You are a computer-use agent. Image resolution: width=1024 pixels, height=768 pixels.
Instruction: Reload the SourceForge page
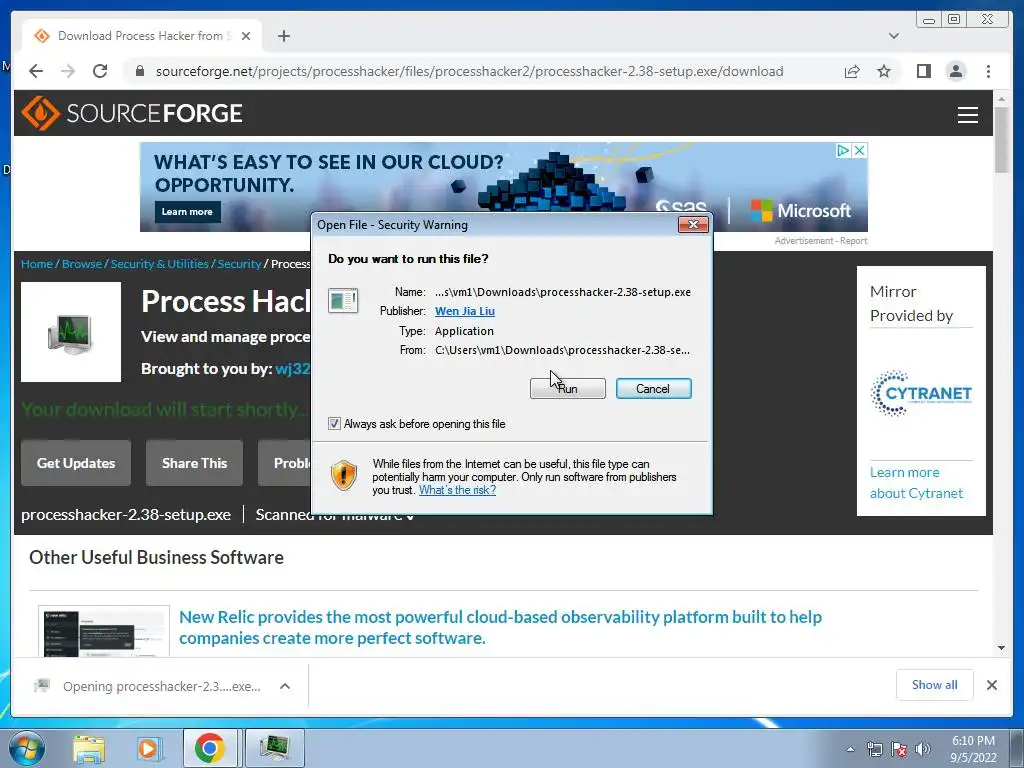tap(100, 71)
